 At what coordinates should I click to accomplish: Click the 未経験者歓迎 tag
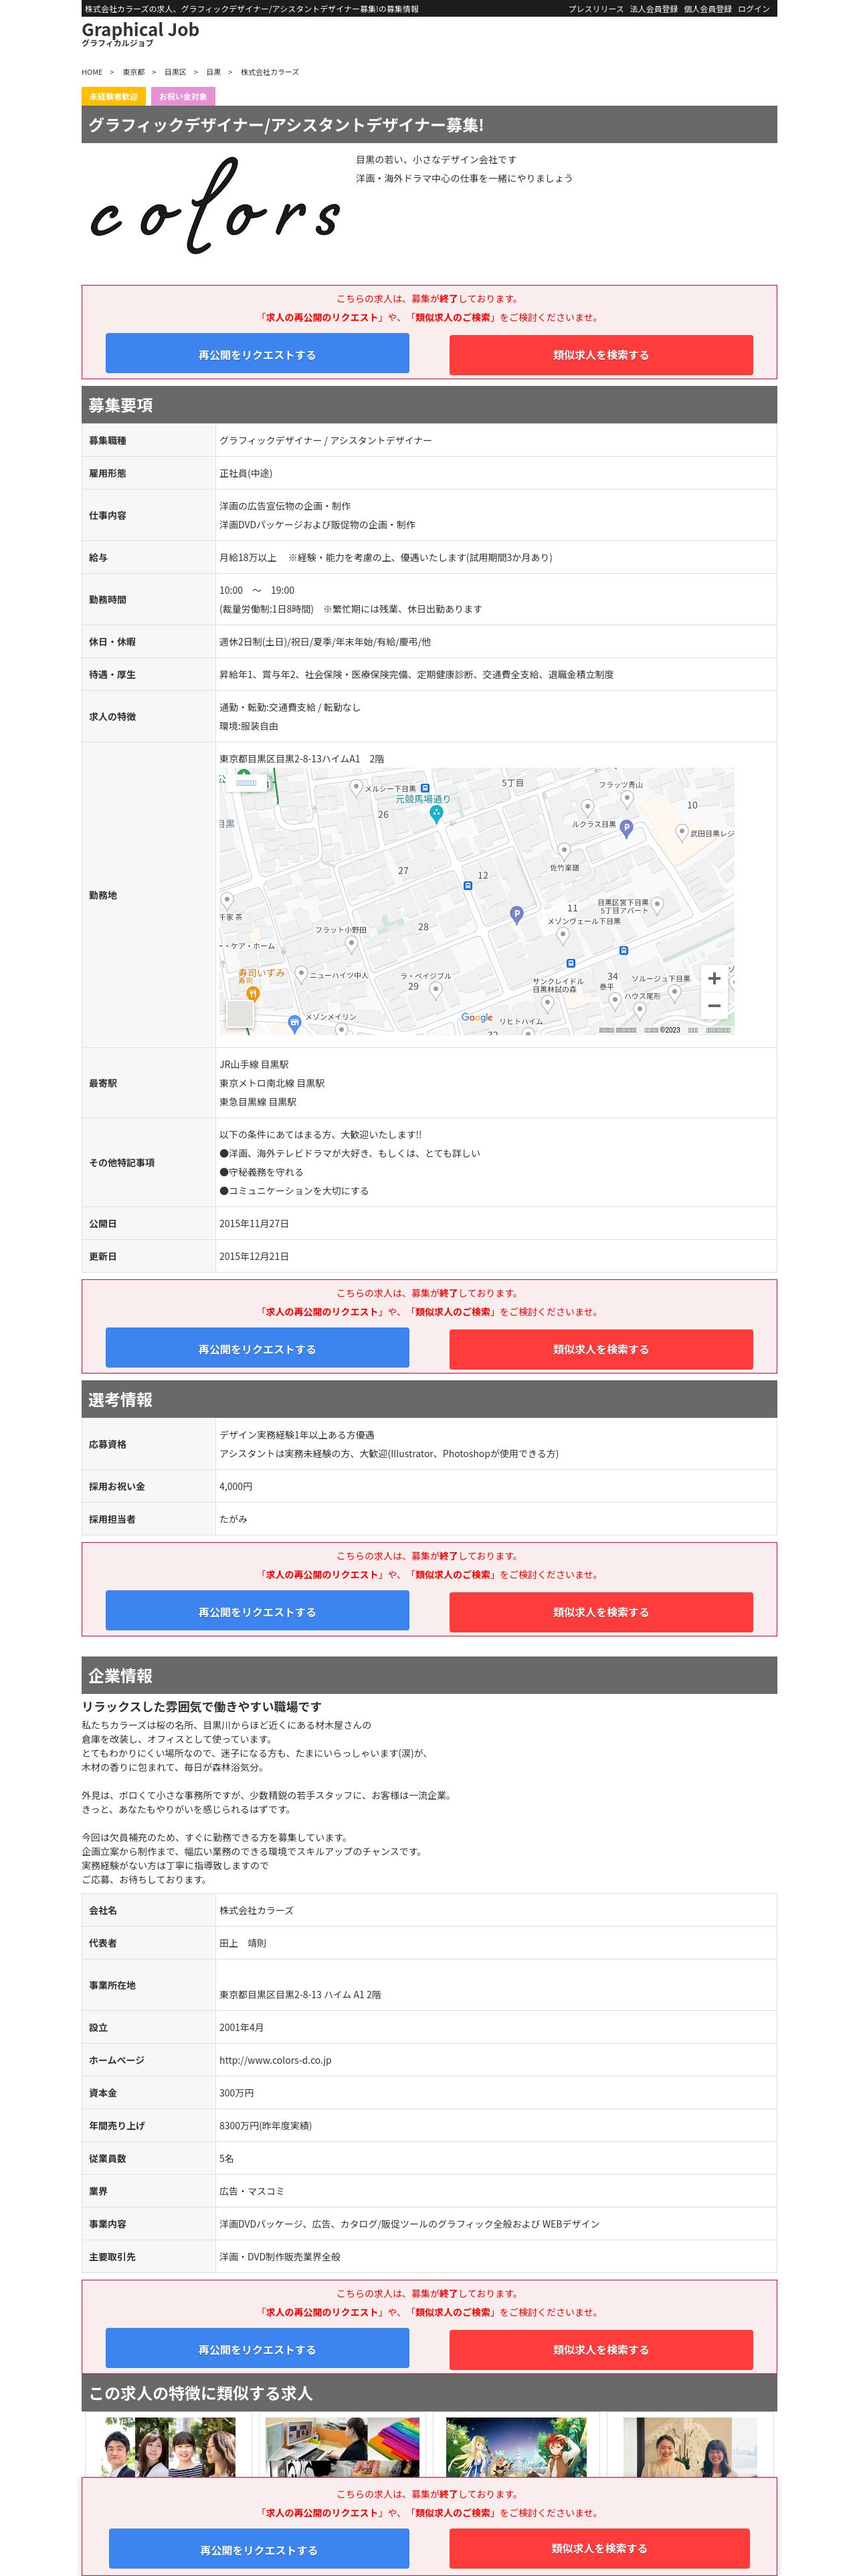click(114, 96)
